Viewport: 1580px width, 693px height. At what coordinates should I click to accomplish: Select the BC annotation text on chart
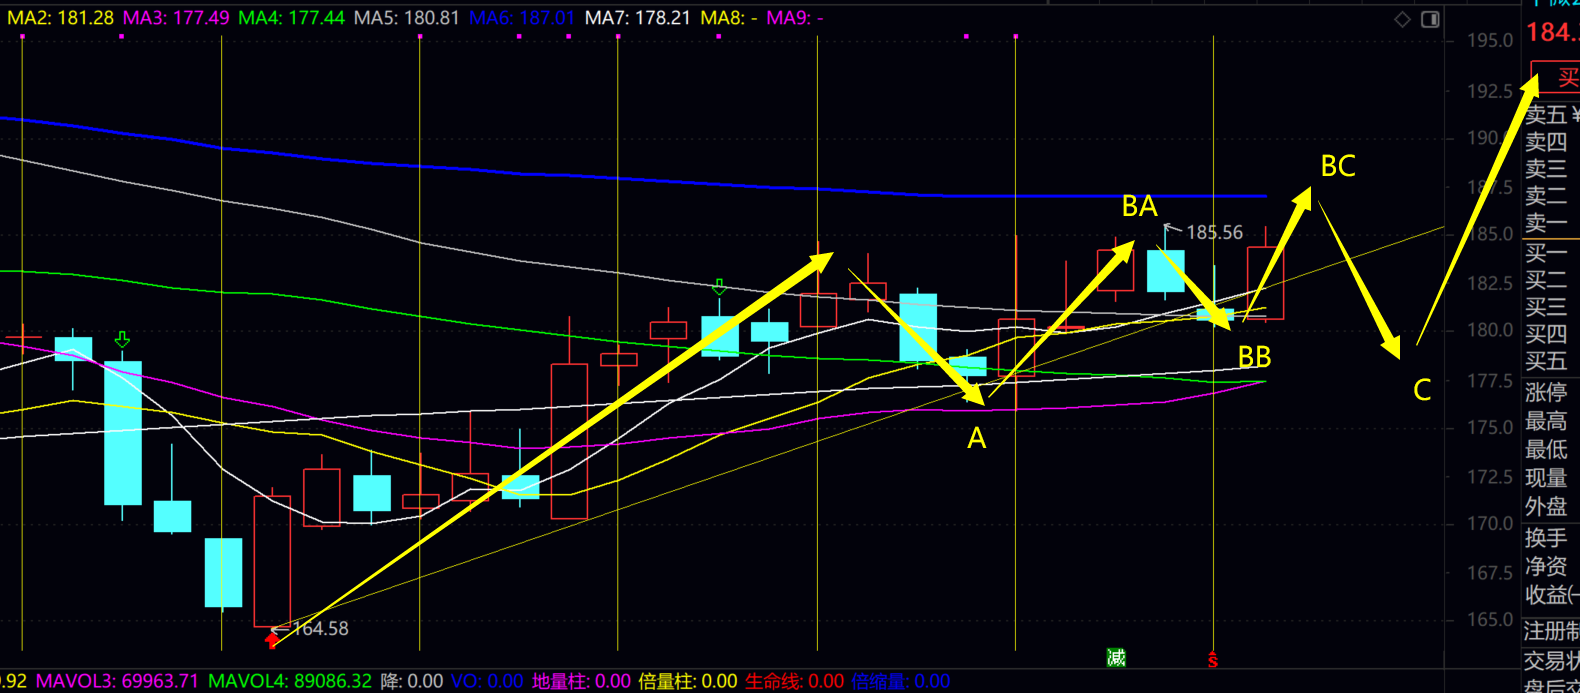tap(1337, 166)
